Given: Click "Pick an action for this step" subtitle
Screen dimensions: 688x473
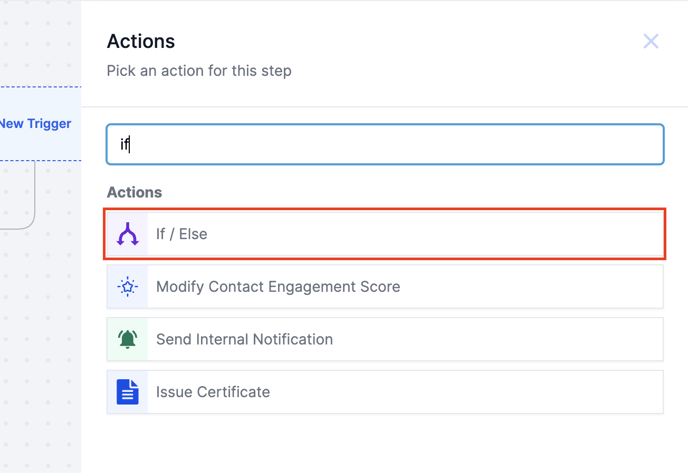Looking at the screenshot, I should [199, 71].
